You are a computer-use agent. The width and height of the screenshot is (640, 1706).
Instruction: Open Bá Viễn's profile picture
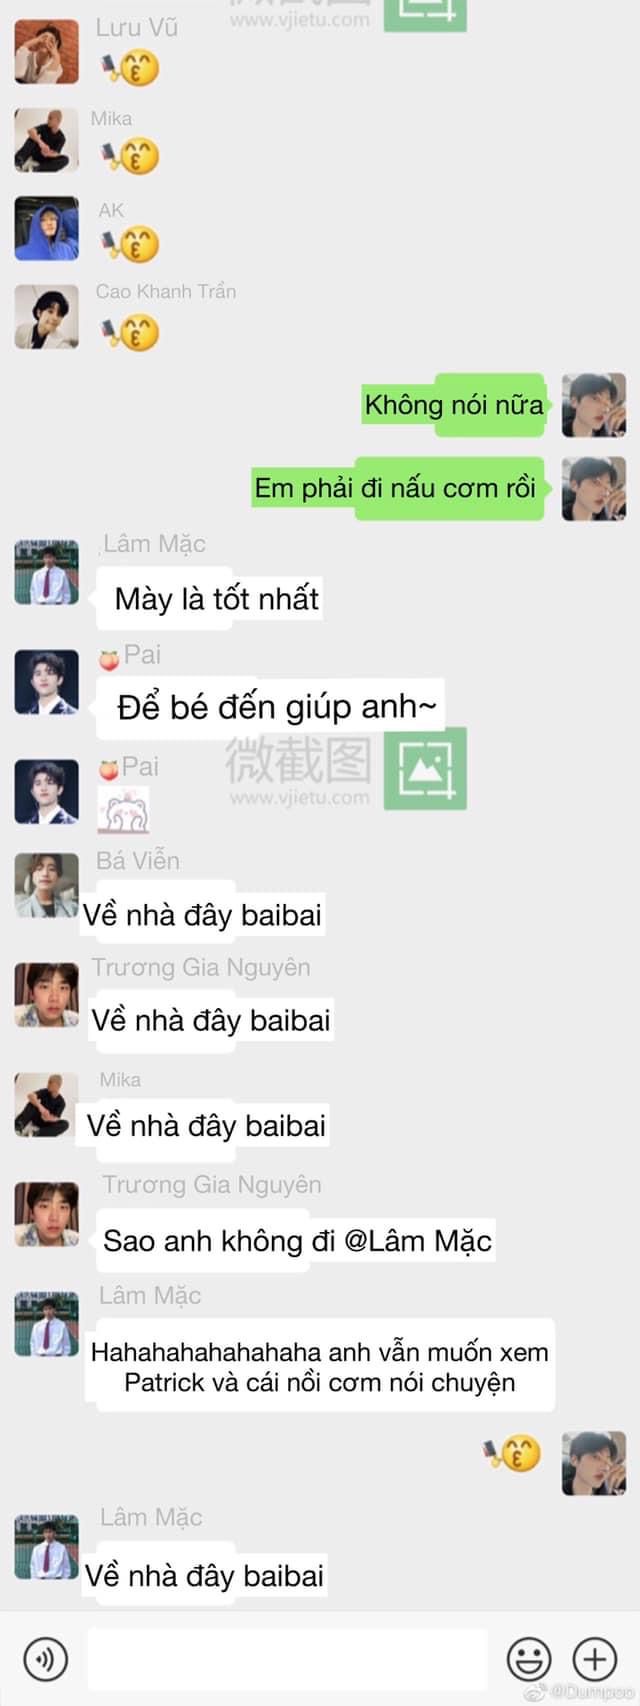46,885
